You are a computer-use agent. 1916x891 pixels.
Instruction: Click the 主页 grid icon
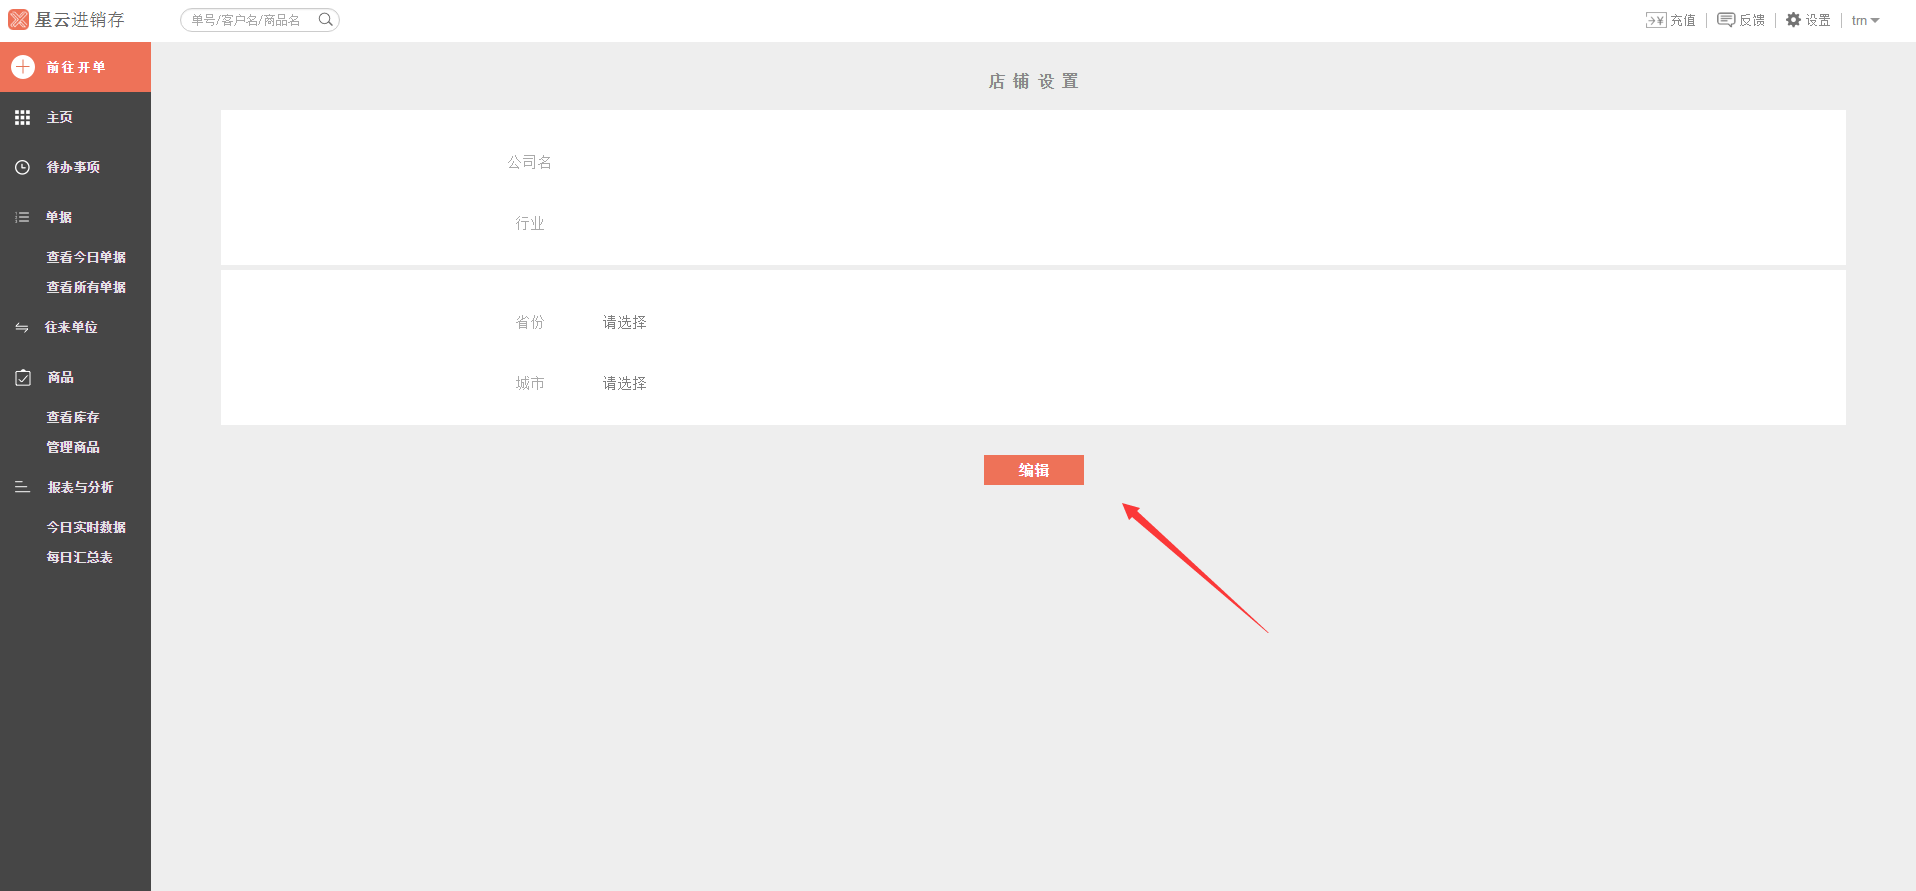click(x=22, y=118)
